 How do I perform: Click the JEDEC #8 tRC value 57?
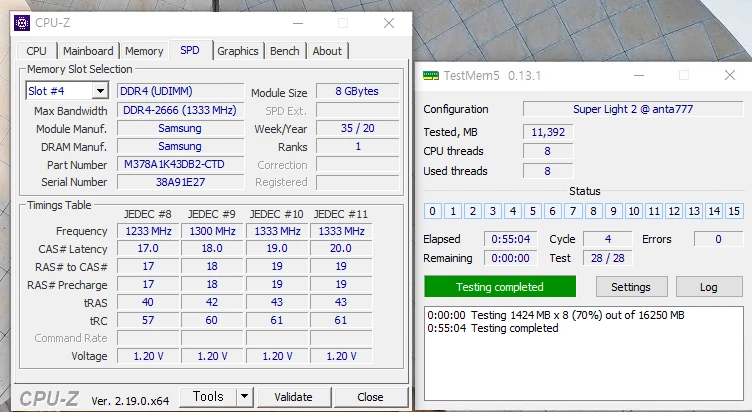[x=148, y=320]
